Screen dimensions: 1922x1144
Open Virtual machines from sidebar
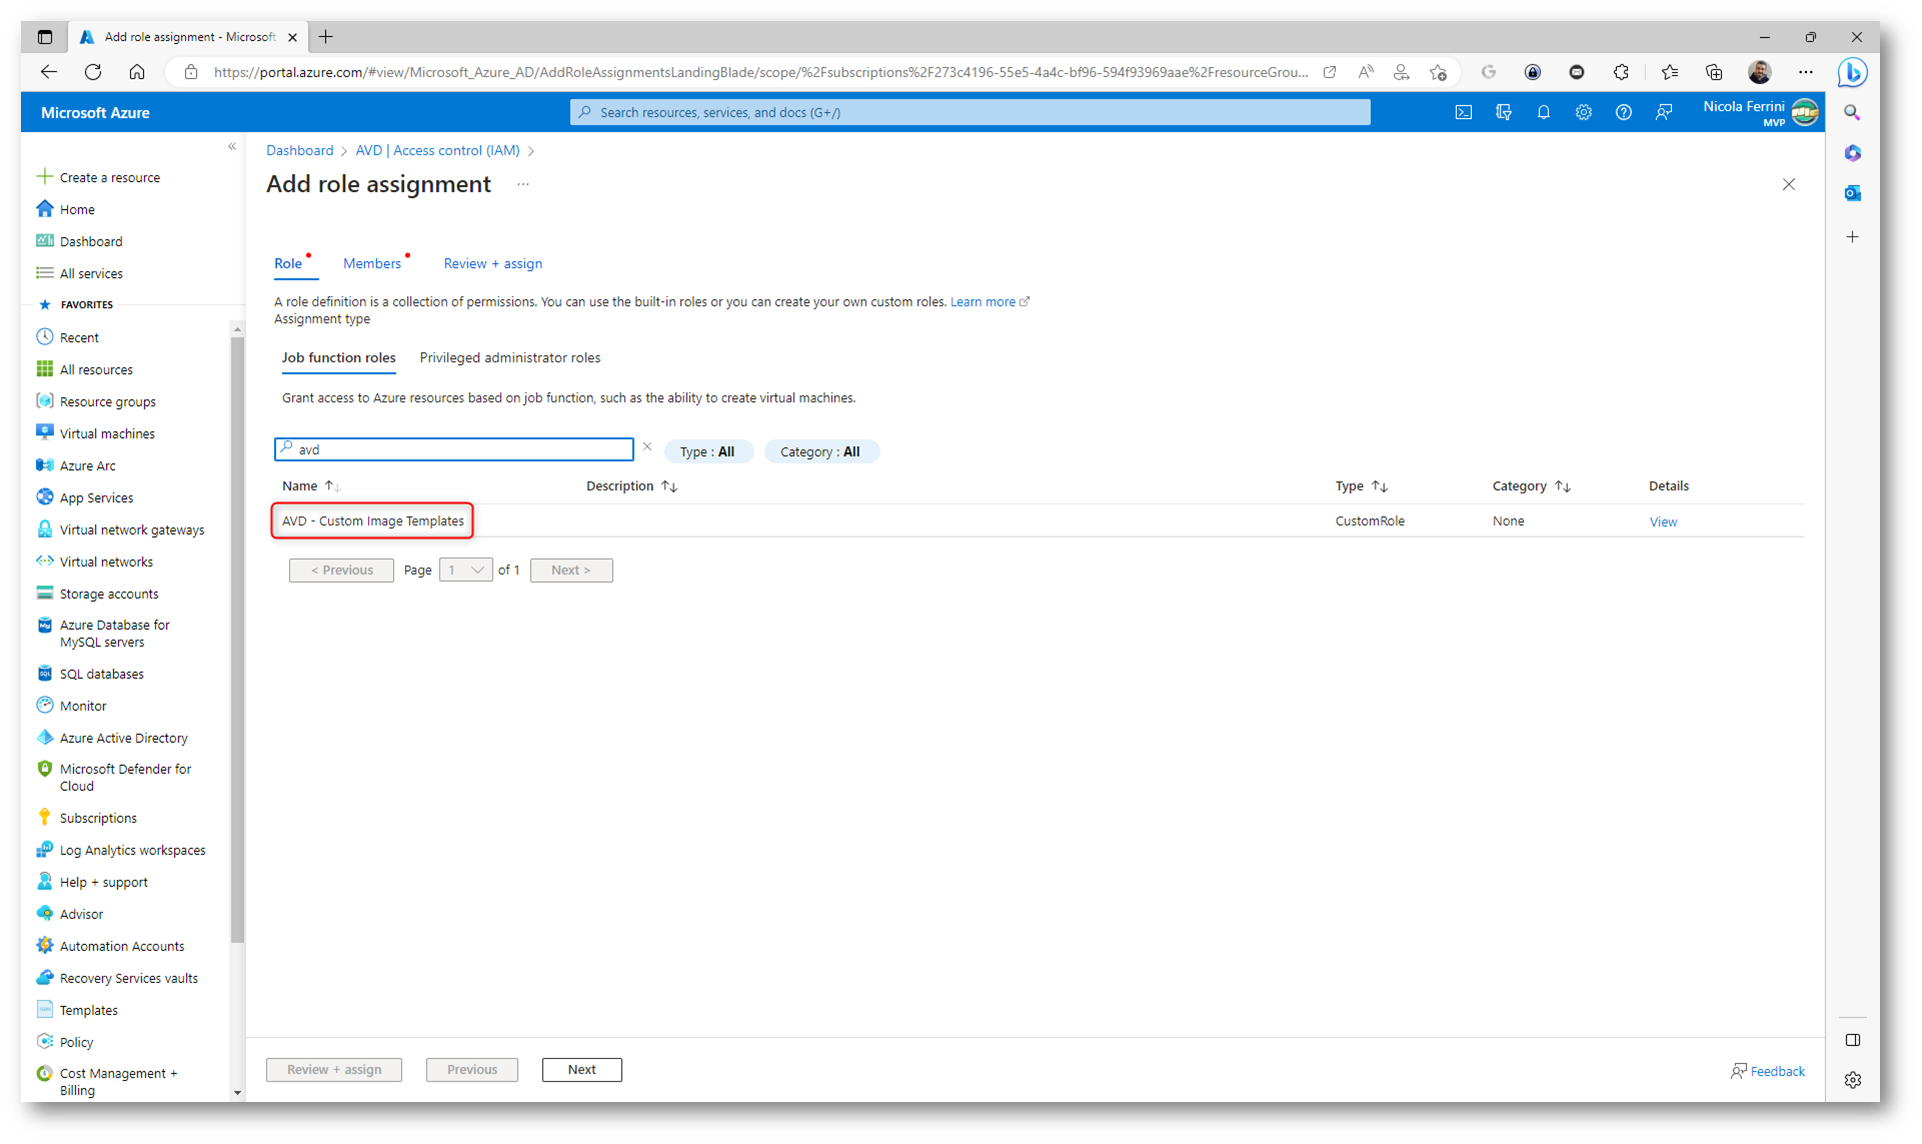pos(106,434)
